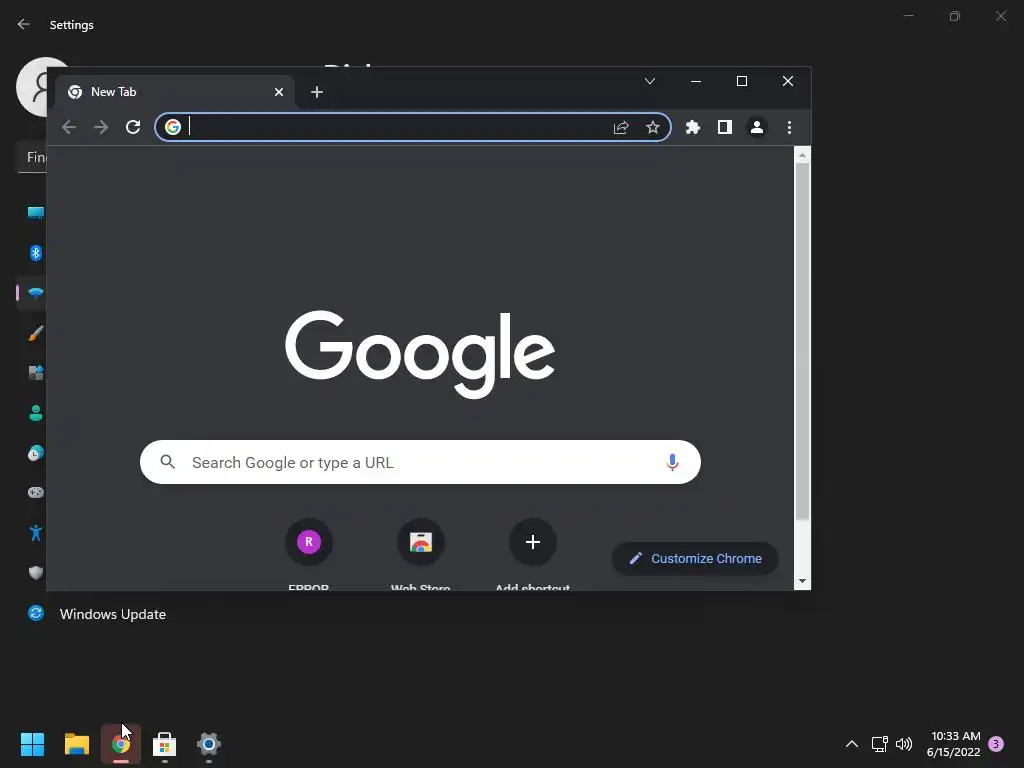Click the magnifier in Google search box

[x=168, y=462]
